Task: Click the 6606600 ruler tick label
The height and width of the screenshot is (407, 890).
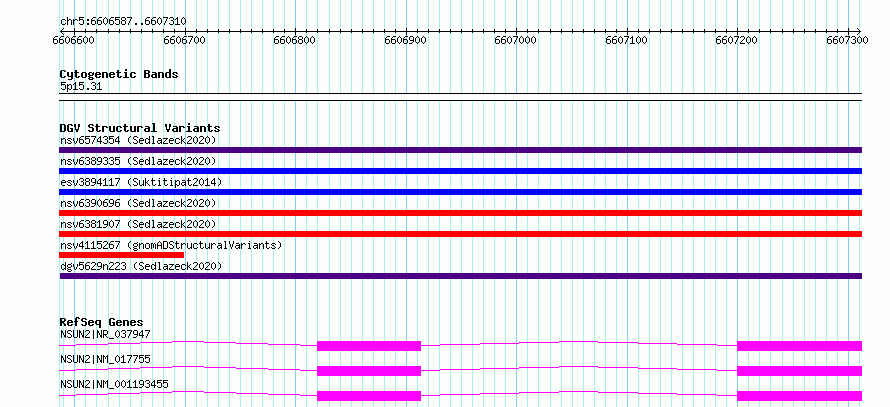Action: (74, 40)
